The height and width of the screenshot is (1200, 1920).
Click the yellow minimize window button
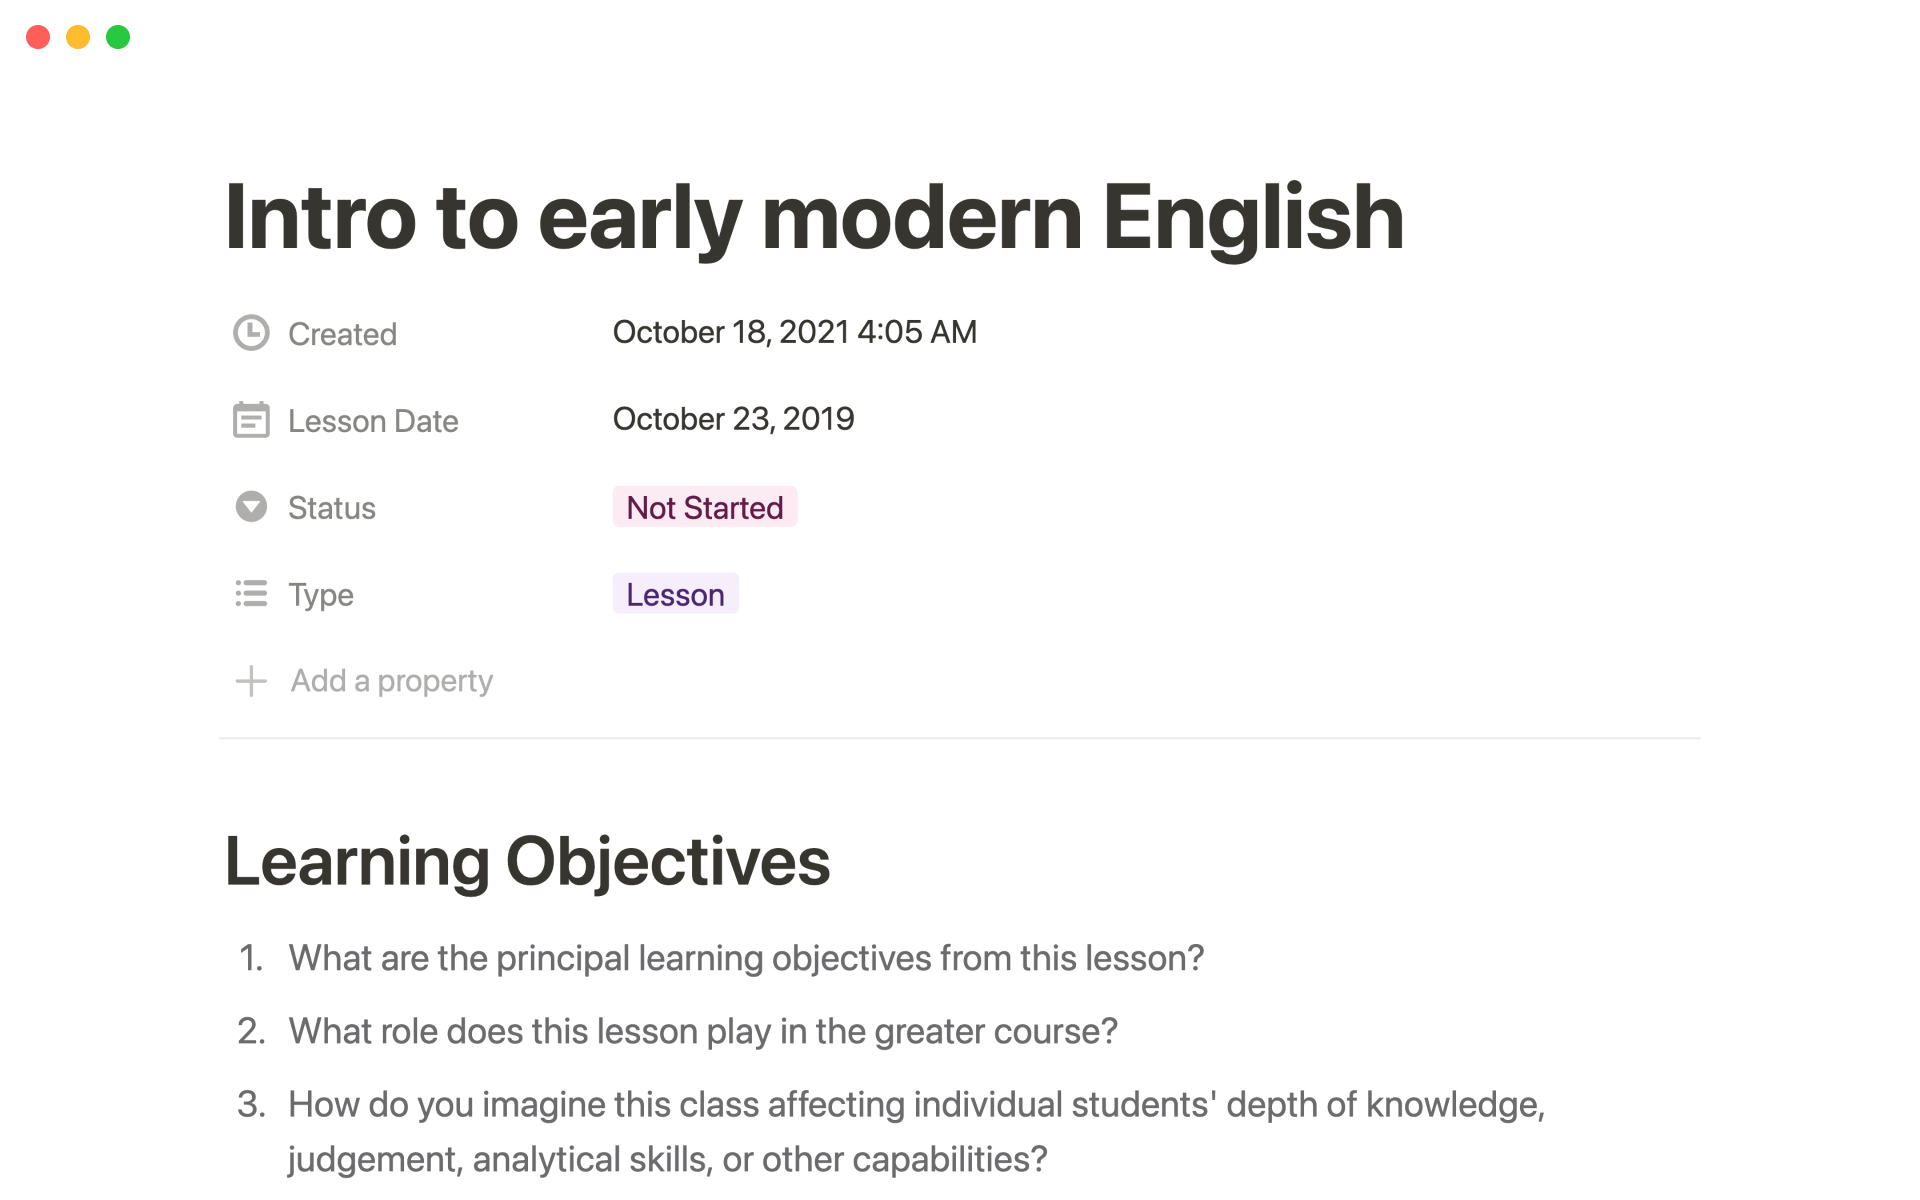tap(78, 37)
